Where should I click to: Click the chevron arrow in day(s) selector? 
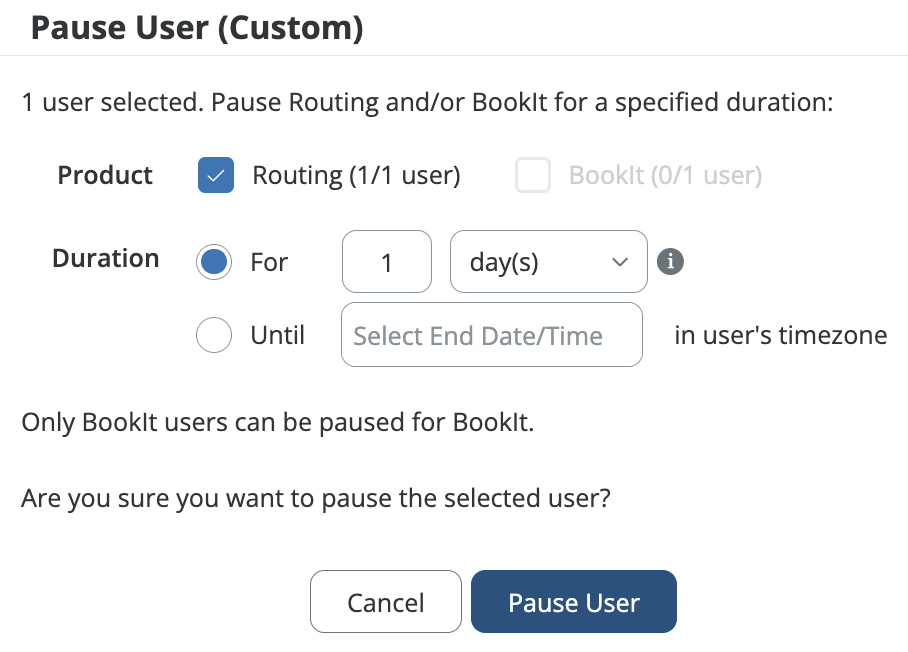click(620, 262)
